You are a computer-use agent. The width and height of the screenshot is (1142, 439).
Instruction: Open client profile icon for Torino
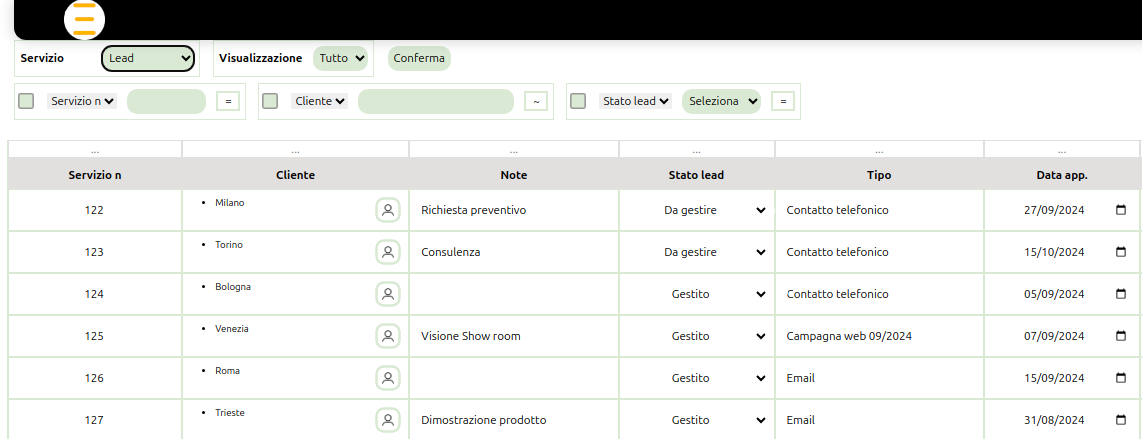[x=388, y=252]
